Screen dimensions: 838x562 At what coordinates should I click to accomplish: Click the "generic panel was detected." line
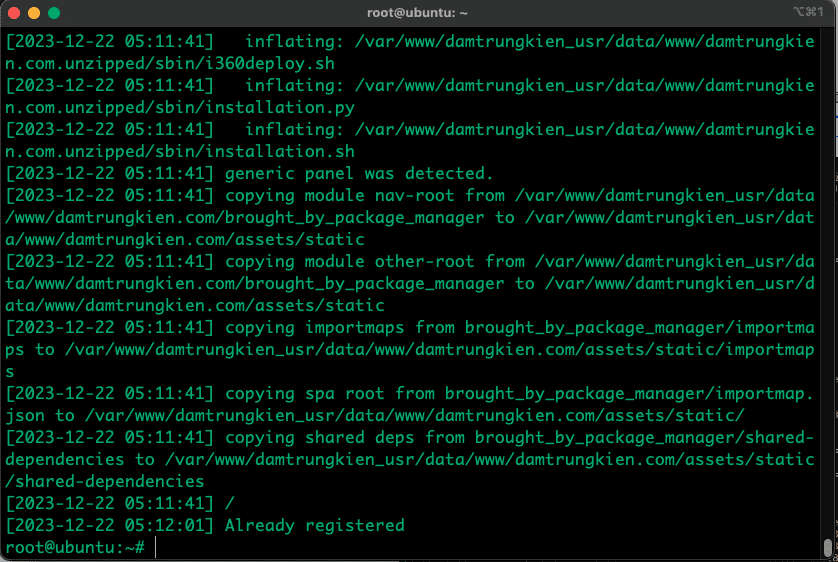(359, 174)
